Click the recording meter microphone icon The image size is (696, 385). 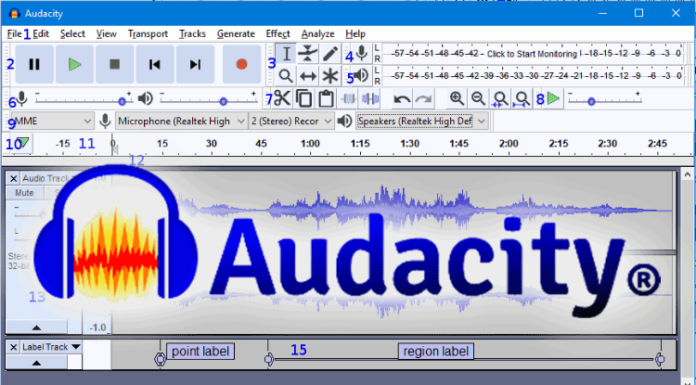coord(362,54)
